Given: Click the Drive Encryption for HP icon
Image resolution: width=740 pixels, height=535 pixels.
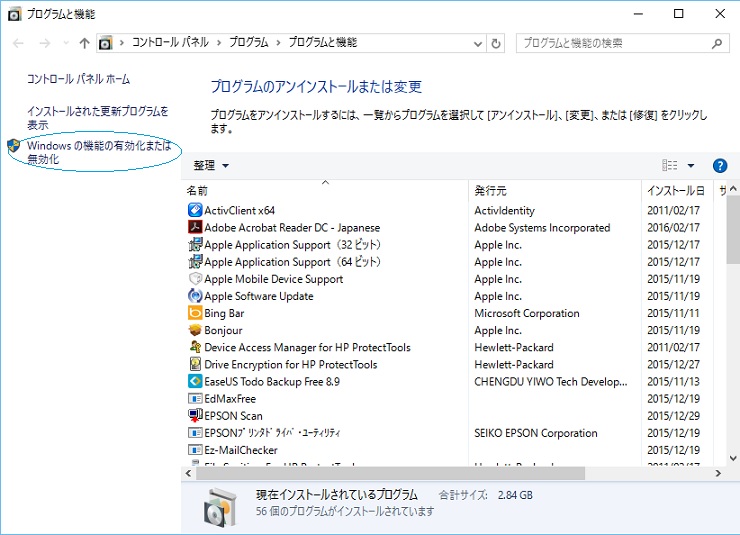Looking at the screenshot, I should point(195,364).
